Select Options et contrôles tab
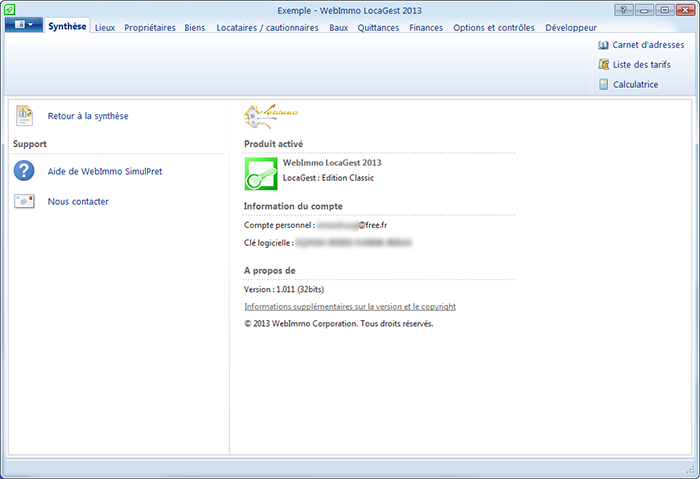The height and width of the screenshot is (479, 700). (494, 28)
